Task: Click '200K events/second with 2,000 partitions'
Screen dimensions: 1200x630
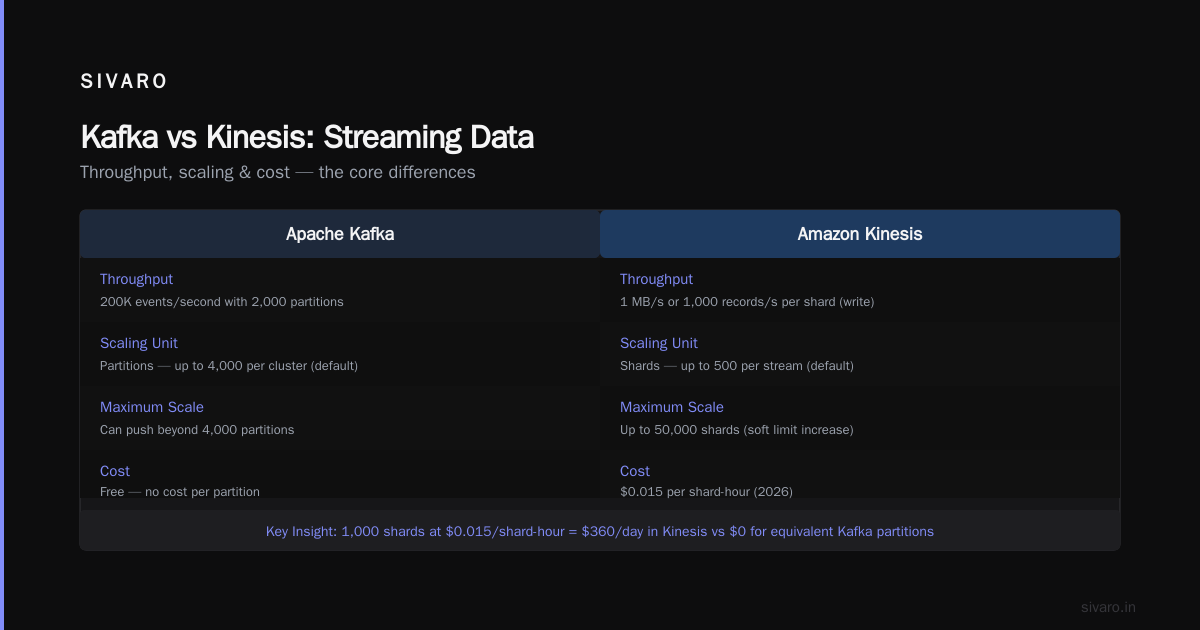Action: click(x=221, y=302)
